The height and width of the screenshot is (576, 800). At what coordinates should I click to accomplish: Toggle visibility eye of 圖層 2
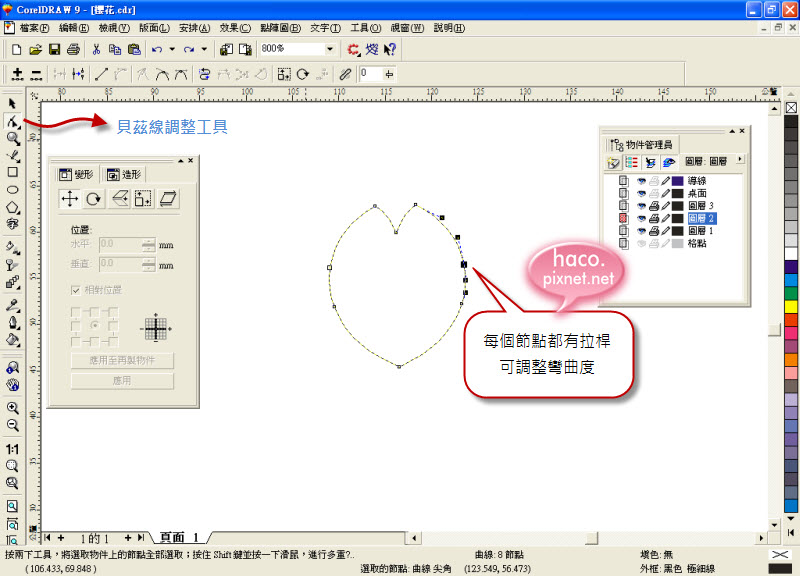[x=641, y=218]
